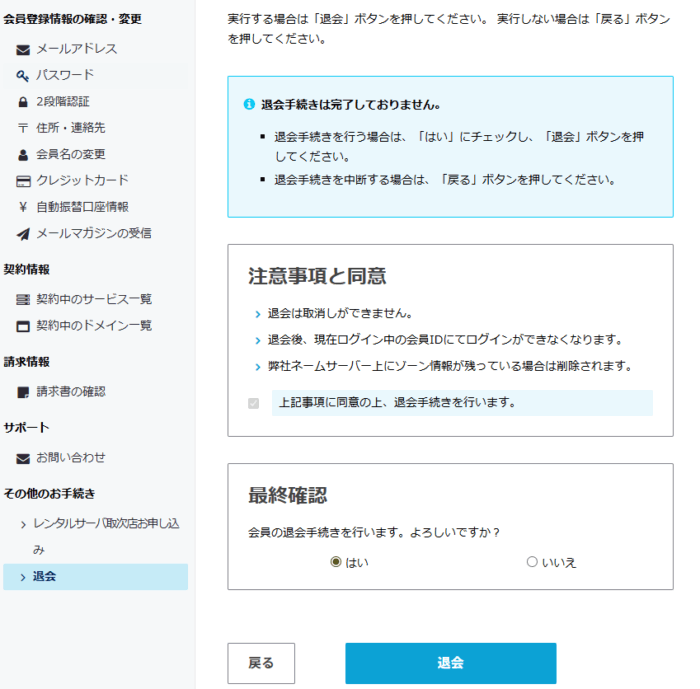This screenshot has height=689, width=700.
Task: Open 契約中のサービス一覧 menu item
Action: tap(94, 299)
